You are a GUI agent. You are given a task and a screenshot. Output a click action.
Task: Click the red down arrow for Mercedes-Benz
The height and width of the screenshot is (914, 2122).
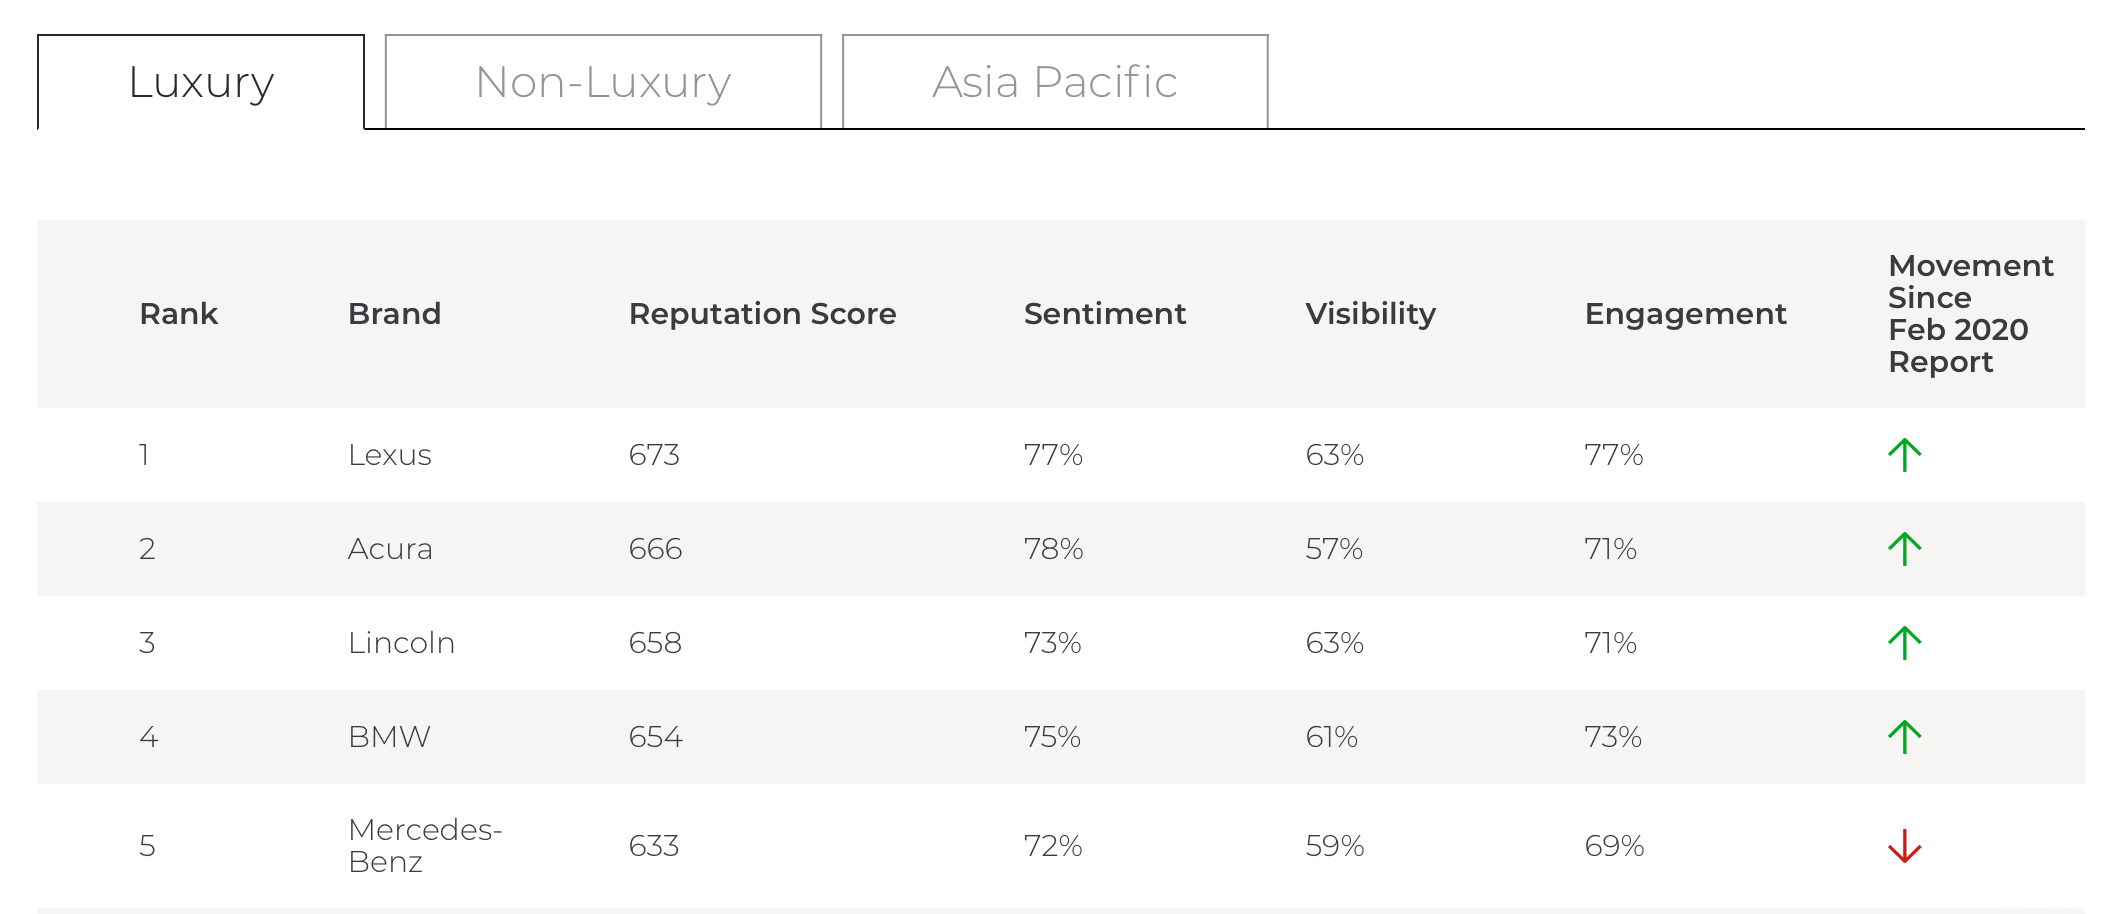pos(1904,846)
